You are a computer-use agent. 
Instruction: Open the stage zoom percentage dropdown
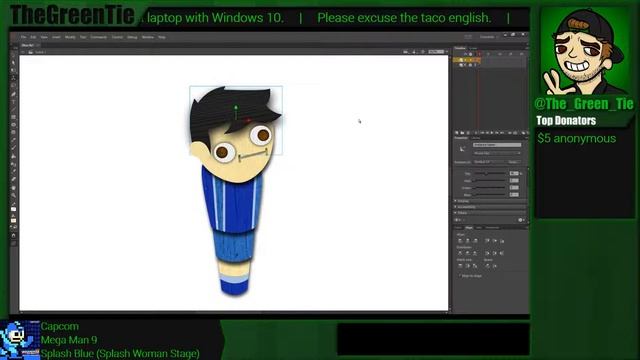point(438,51)
